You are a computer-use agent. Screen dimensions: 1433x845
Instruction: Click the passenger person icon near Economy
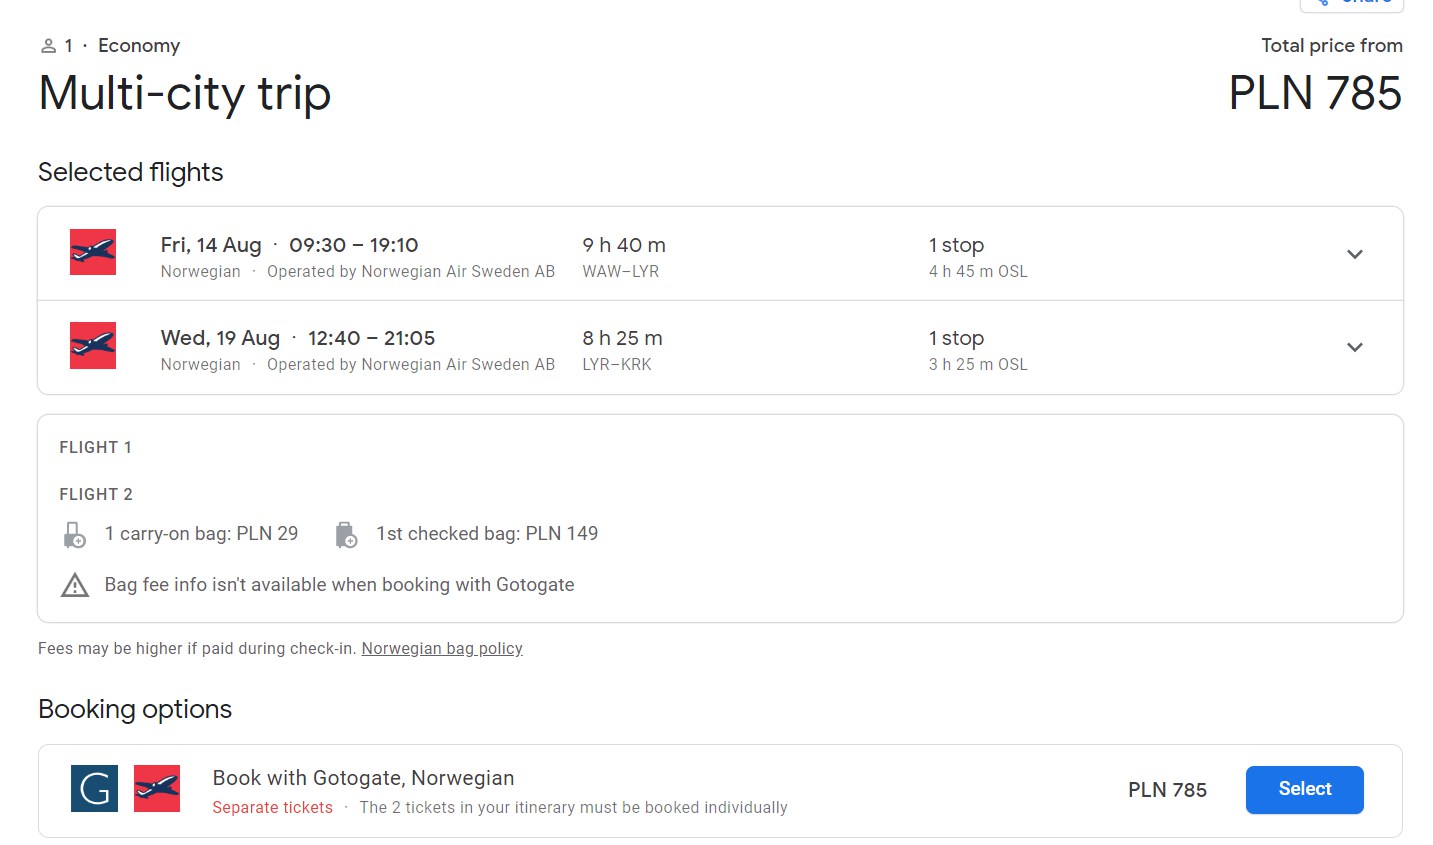[x=48, y=46]
